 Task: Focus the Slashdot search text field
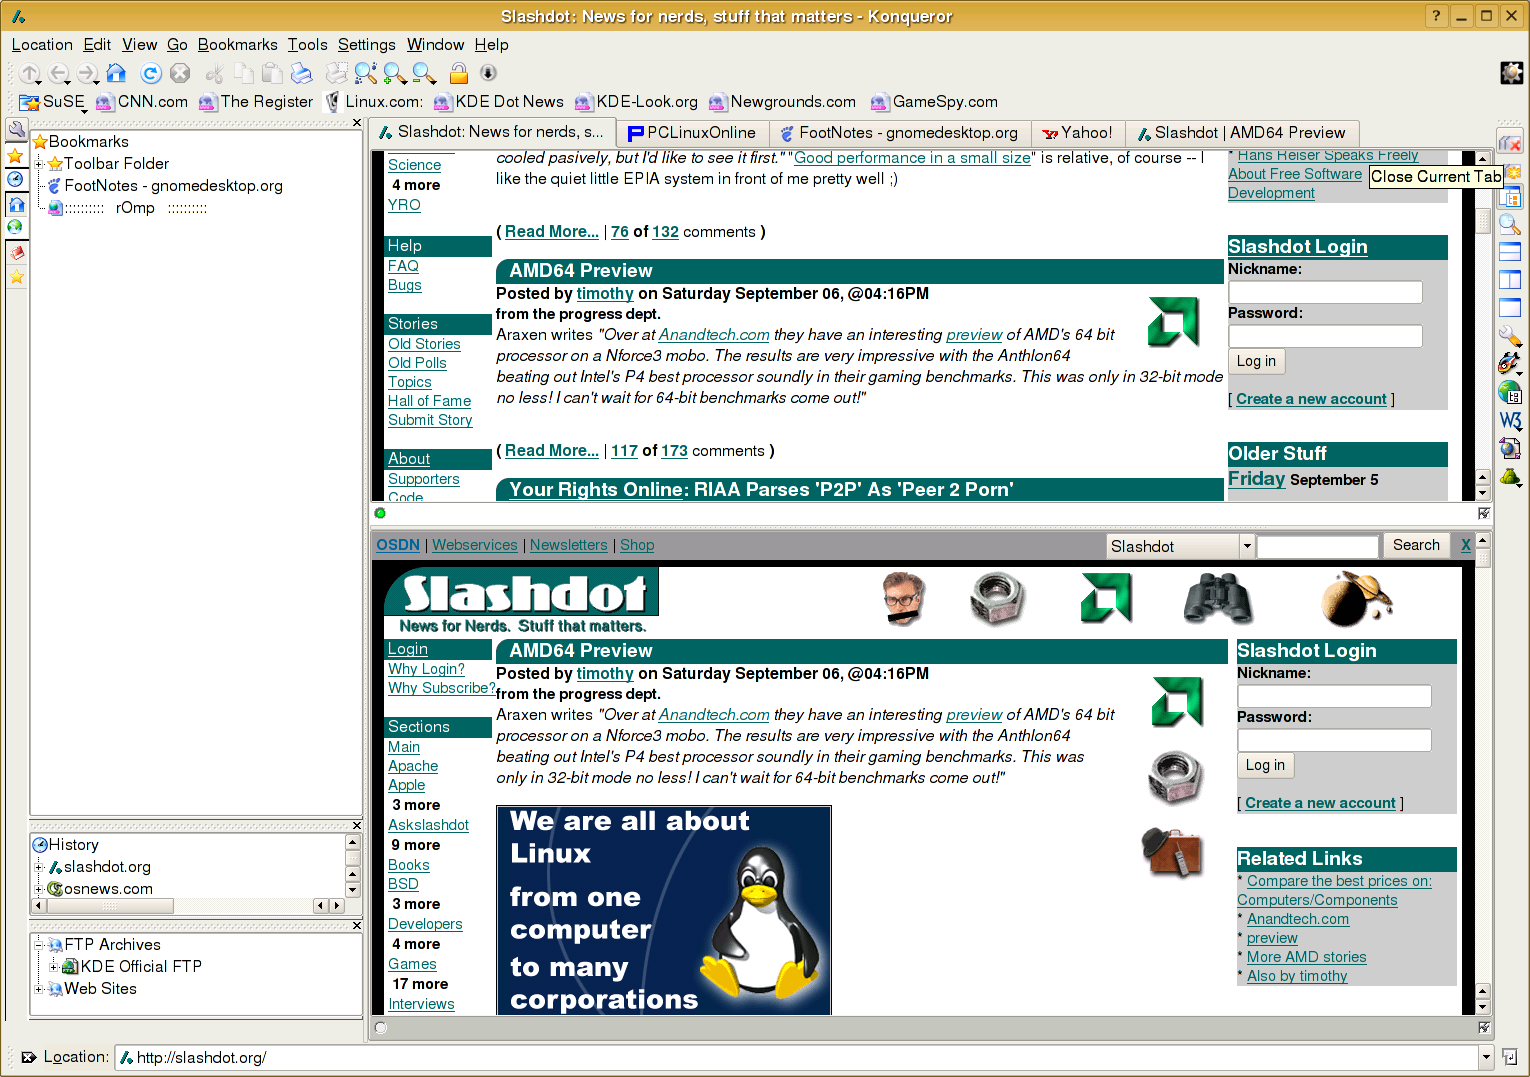pyautogui.click(x=1317, y=546)
